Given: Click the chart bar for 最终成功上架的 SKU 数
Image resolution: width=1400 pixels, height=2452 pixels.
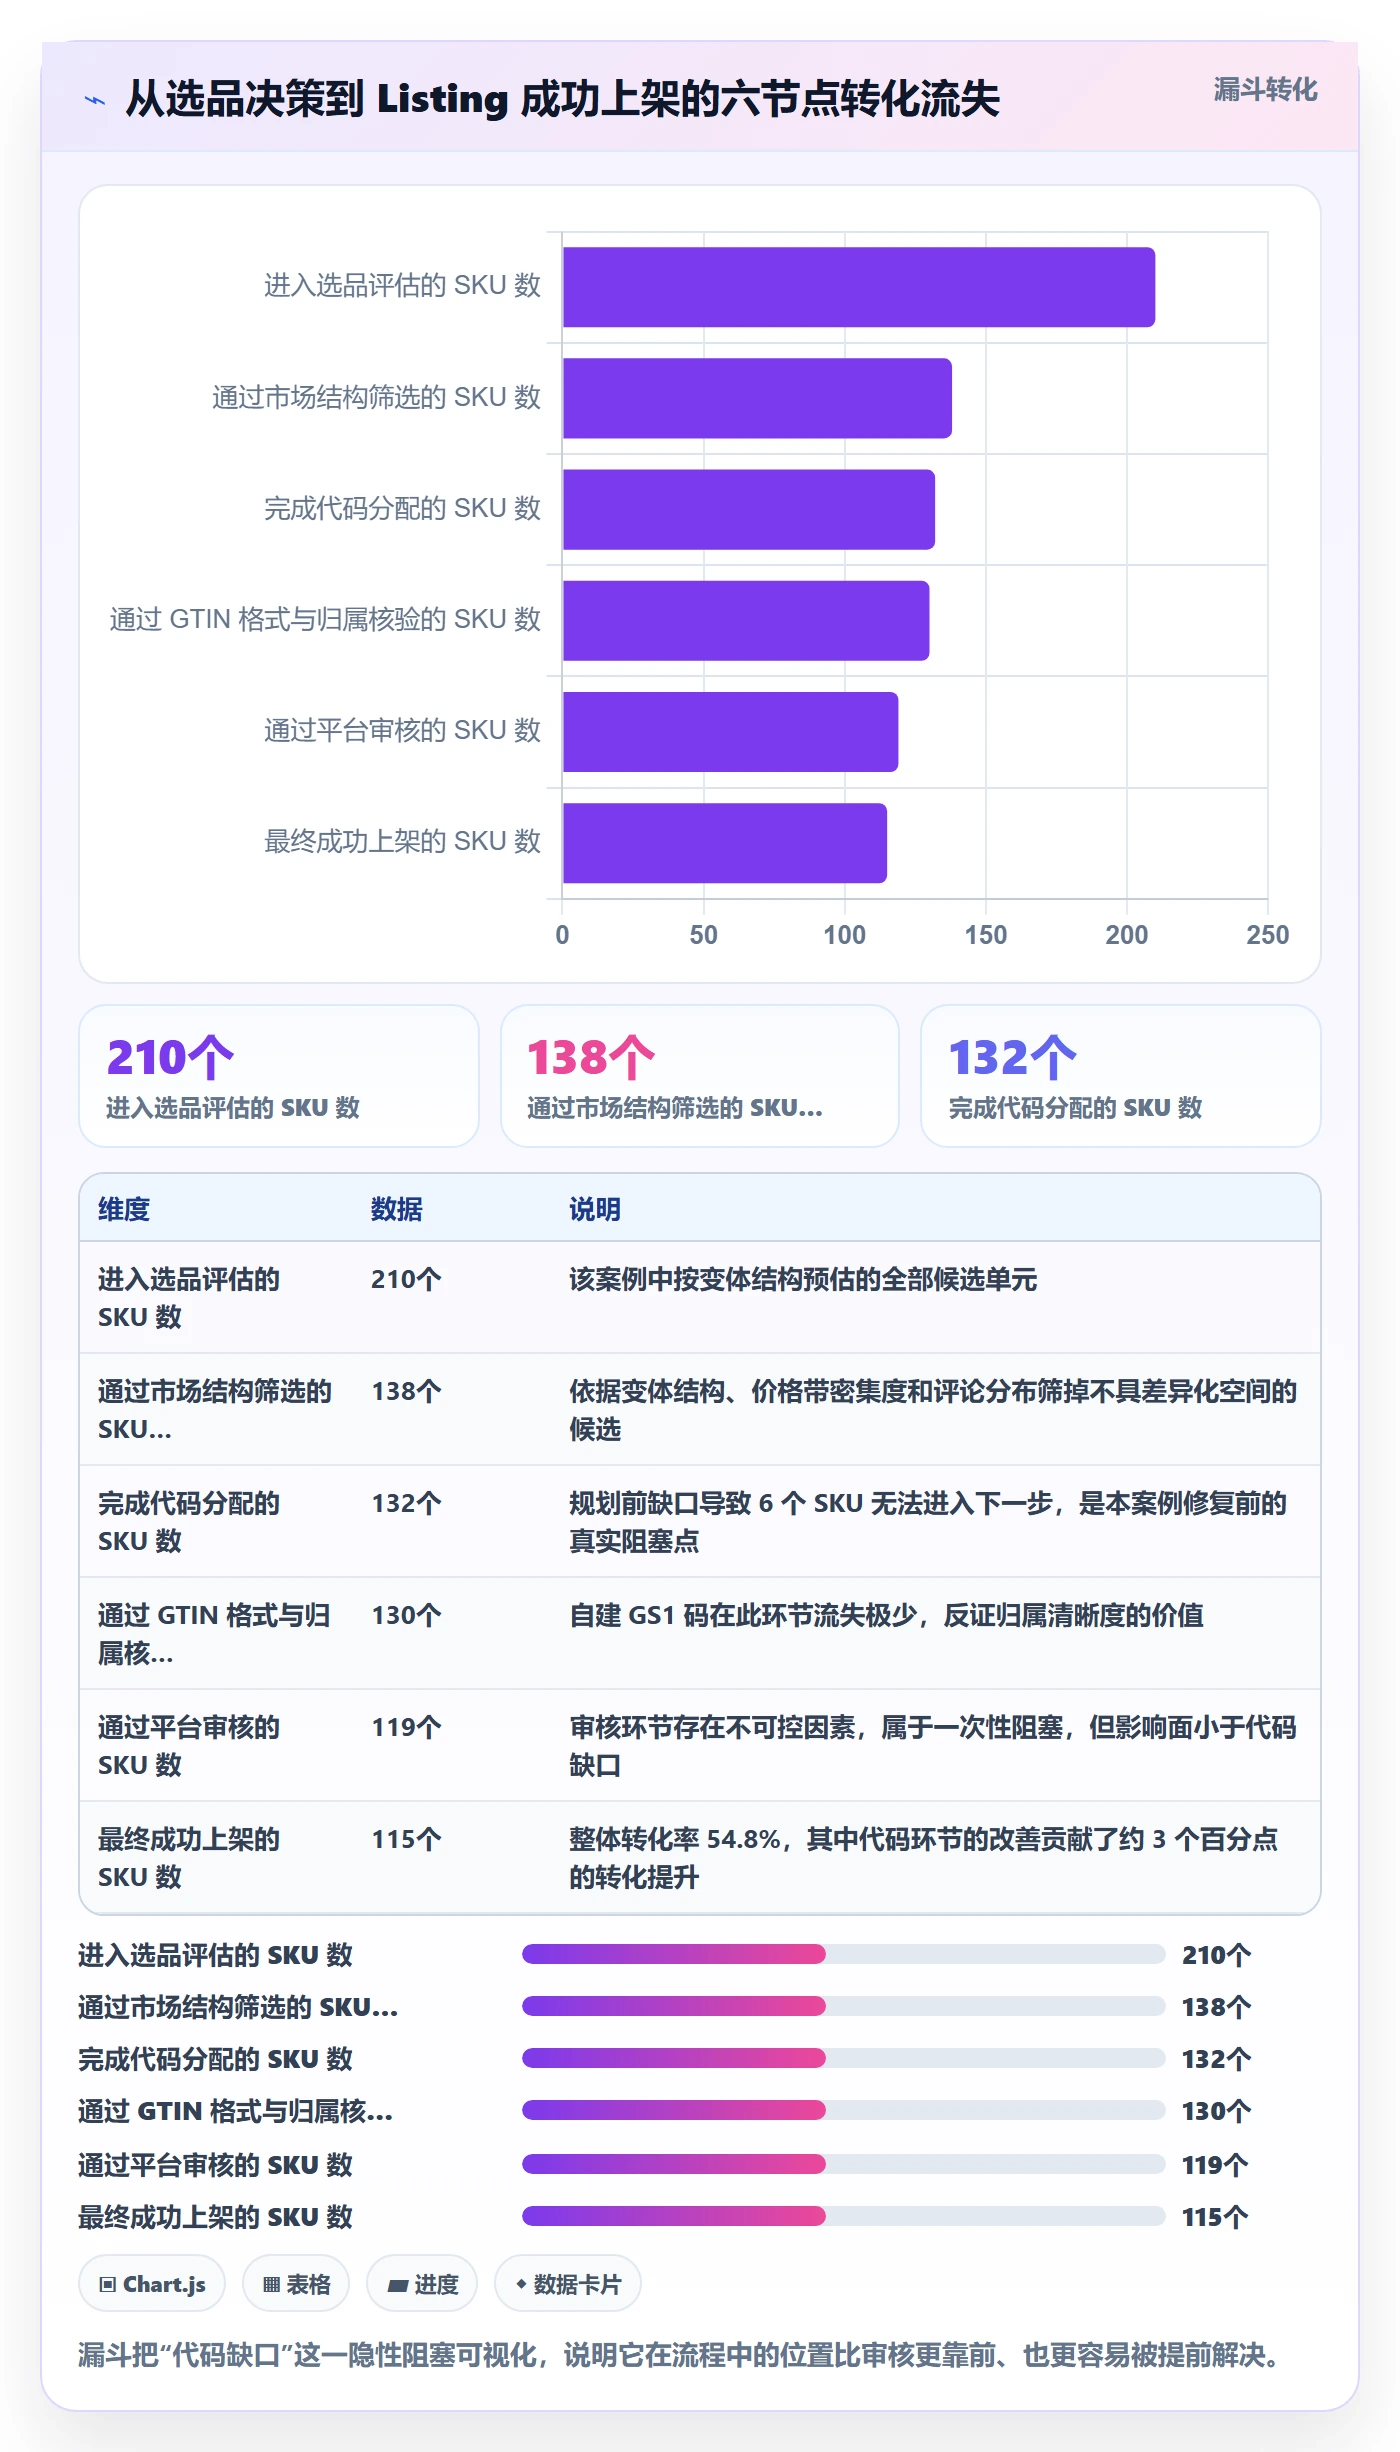Looking at the screenshot, I should [725, 842].
